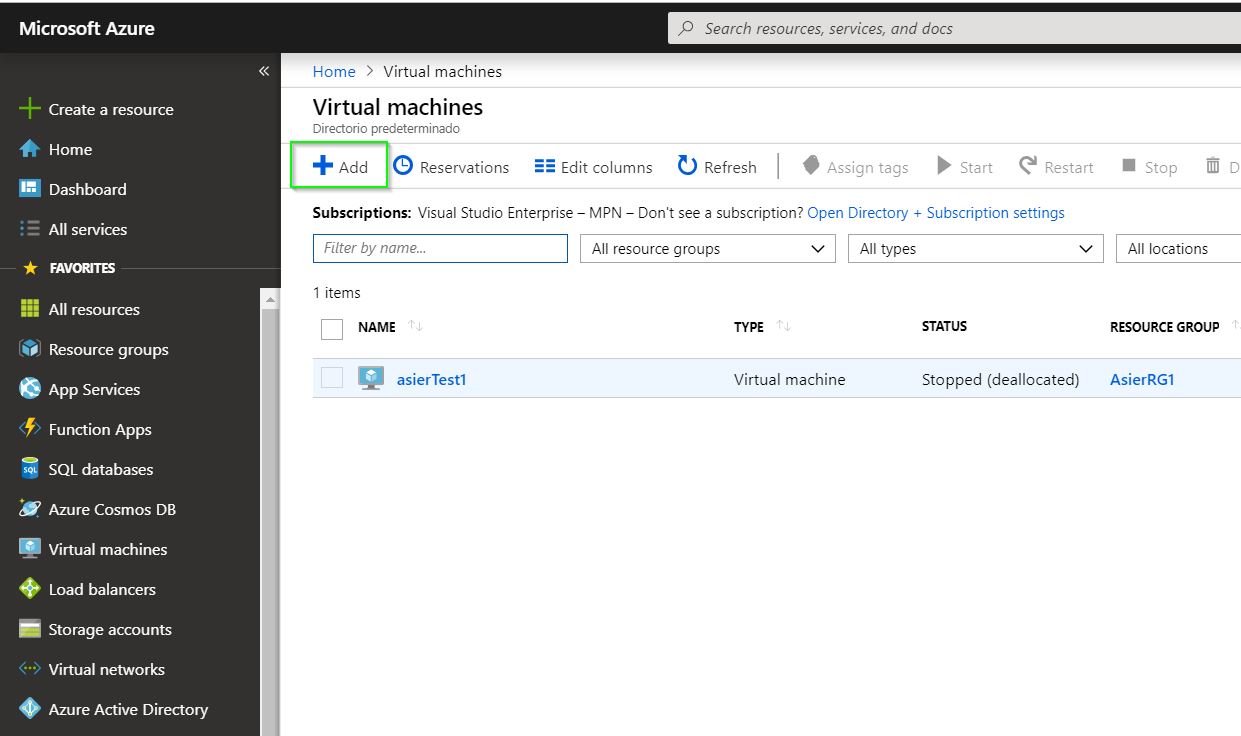Click the Storage accounts icon
This screenshot has height=736, width=1241.
pos(30,629)
